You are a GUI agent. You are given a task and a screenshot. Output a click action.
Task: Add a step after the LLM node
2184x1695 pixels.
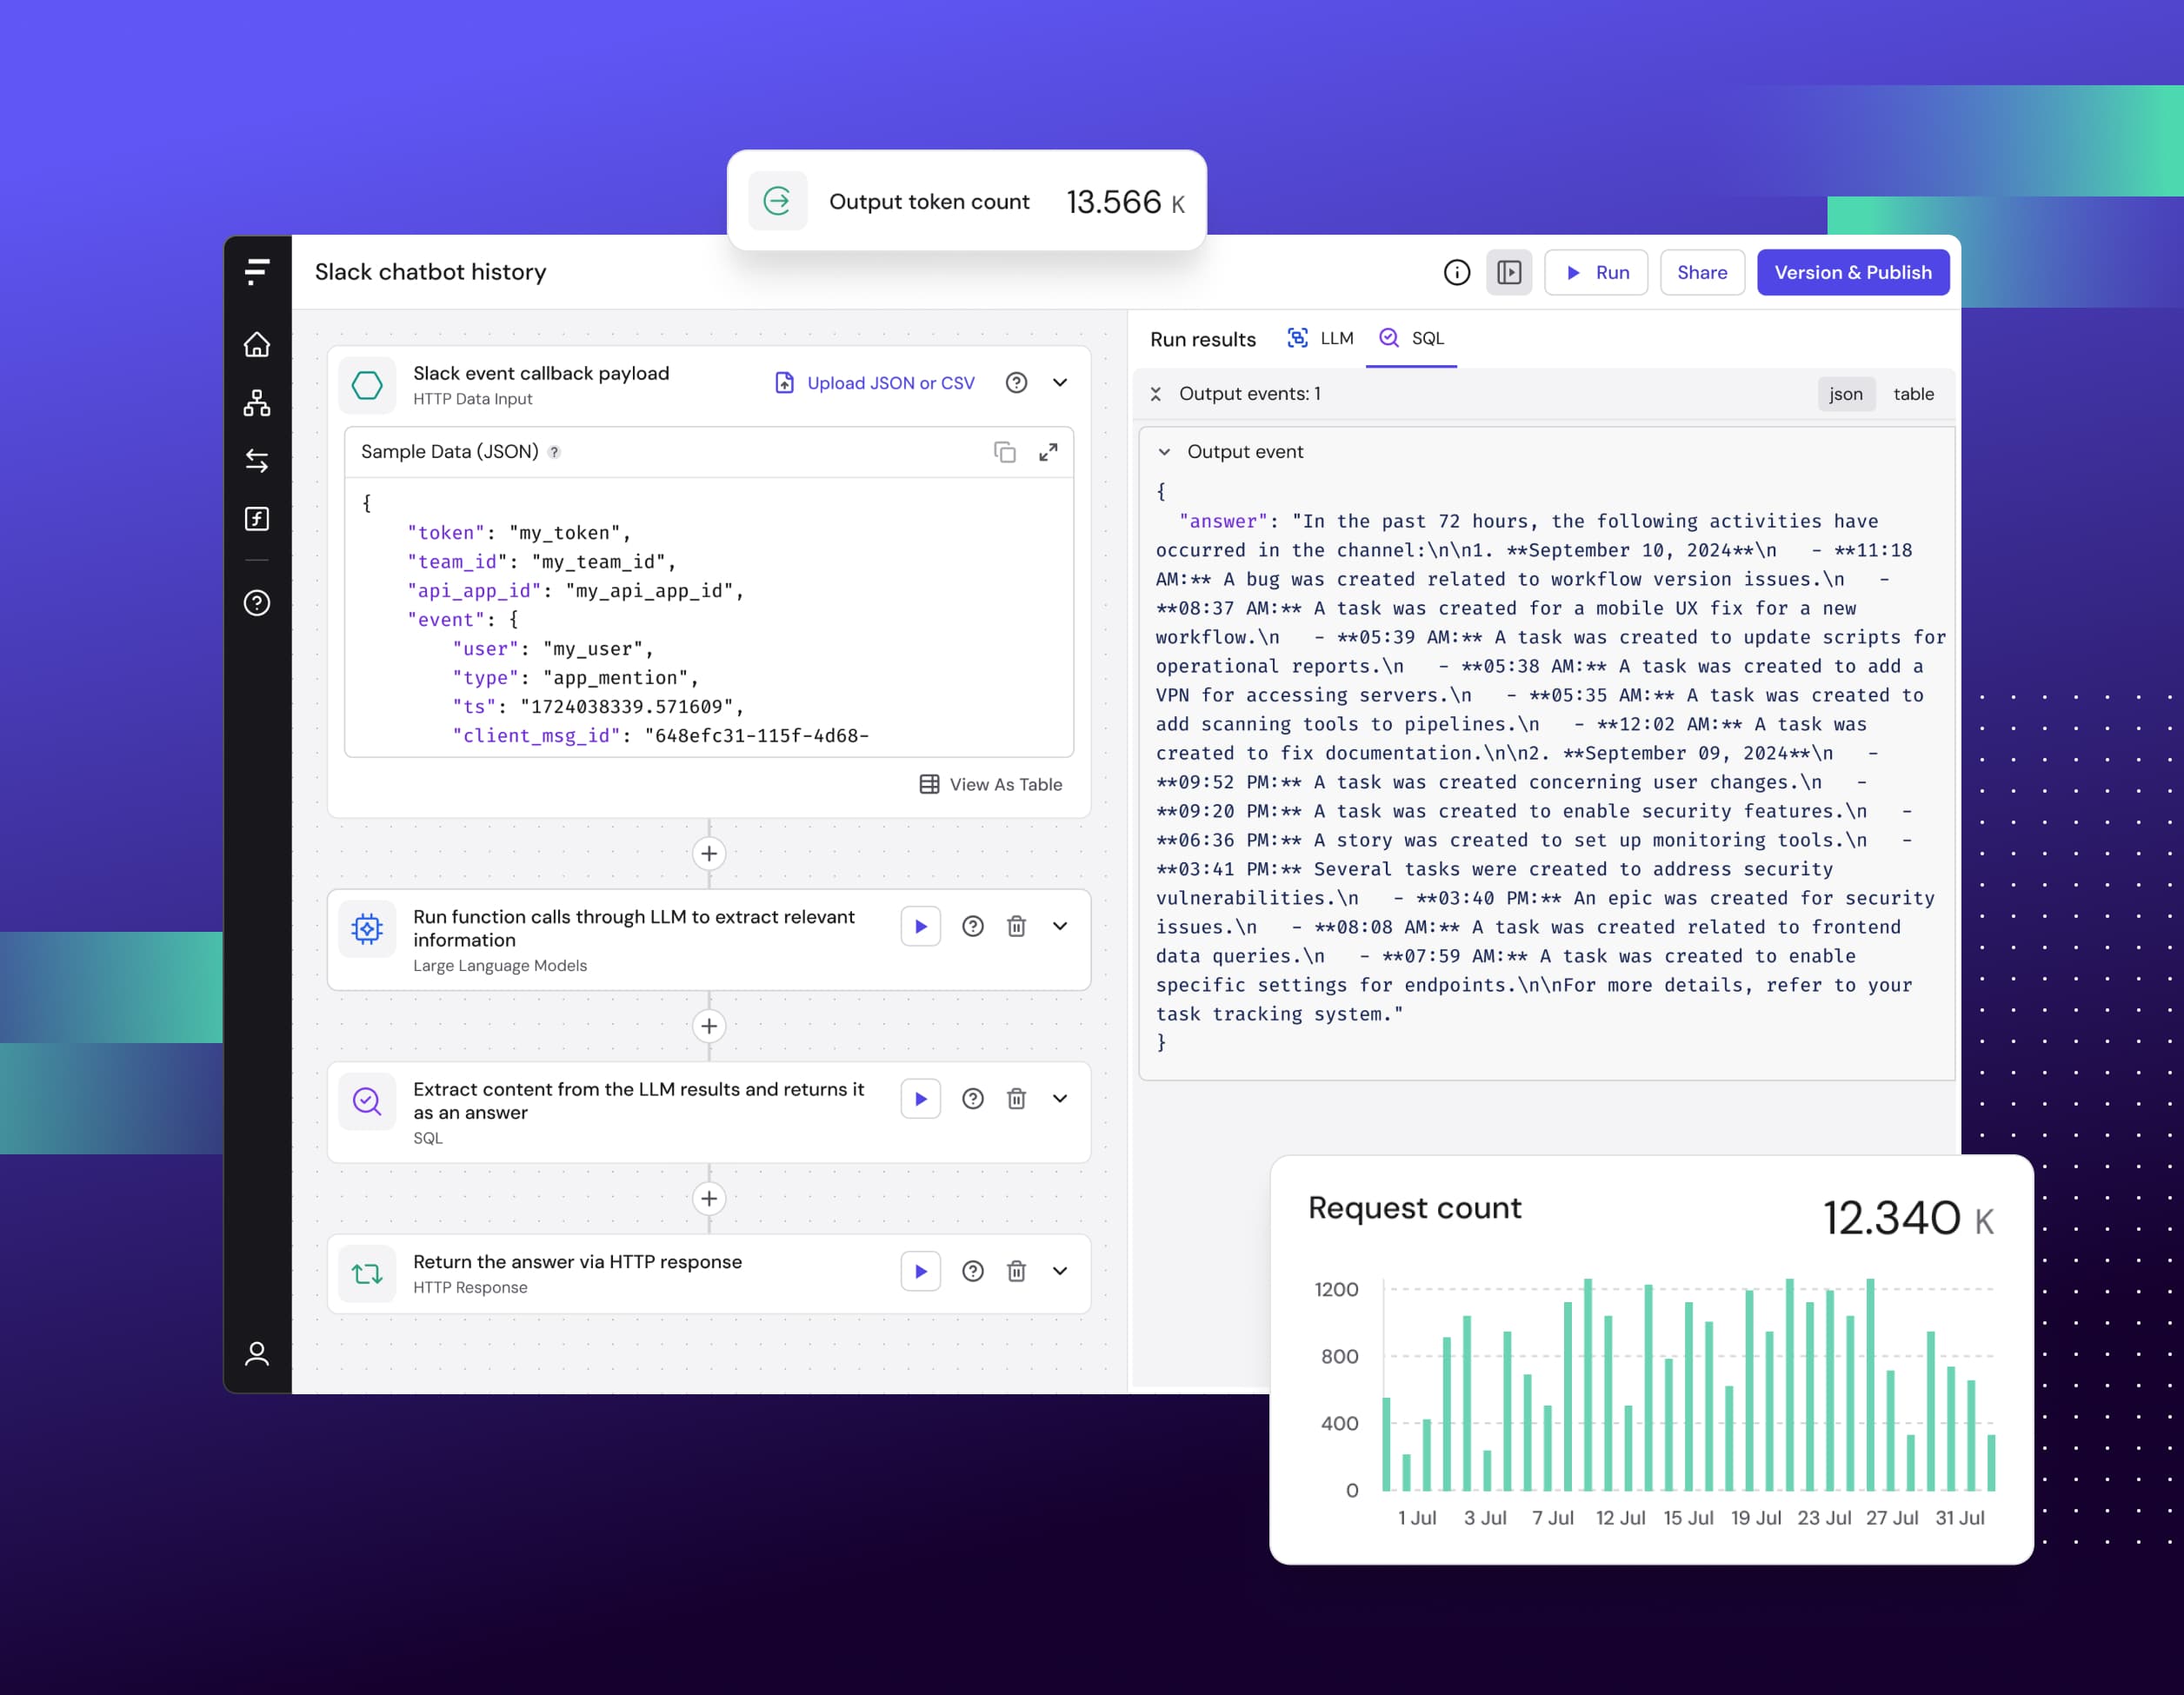[x=709, y=1026]
